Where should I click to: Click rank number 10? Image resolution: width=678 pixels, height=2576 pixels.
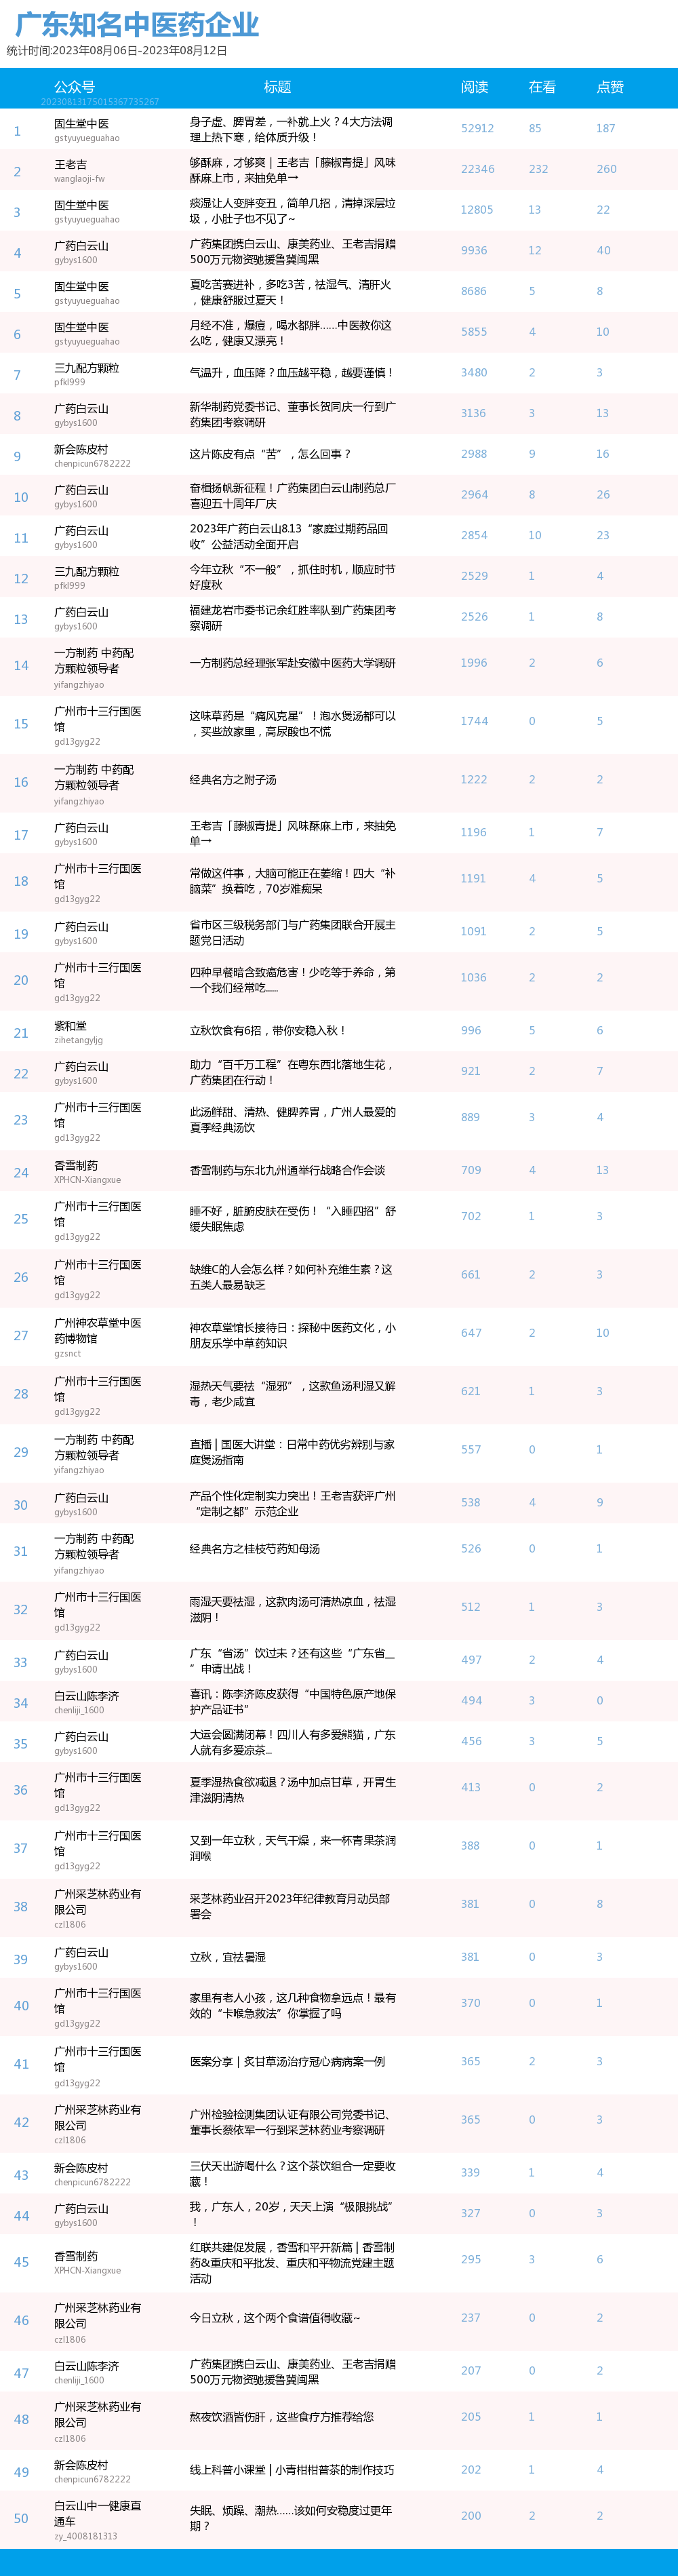click(x=21, y=497)
